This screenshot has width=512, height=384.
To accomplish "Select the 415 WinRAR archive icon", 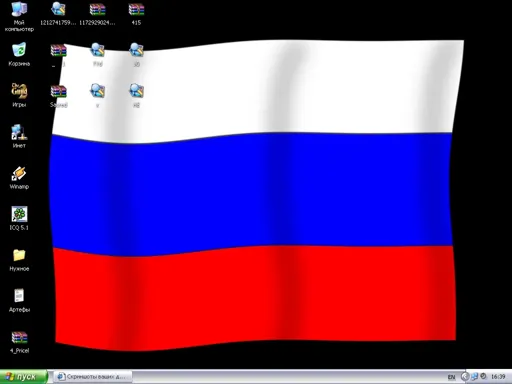I will coord(136,13).
